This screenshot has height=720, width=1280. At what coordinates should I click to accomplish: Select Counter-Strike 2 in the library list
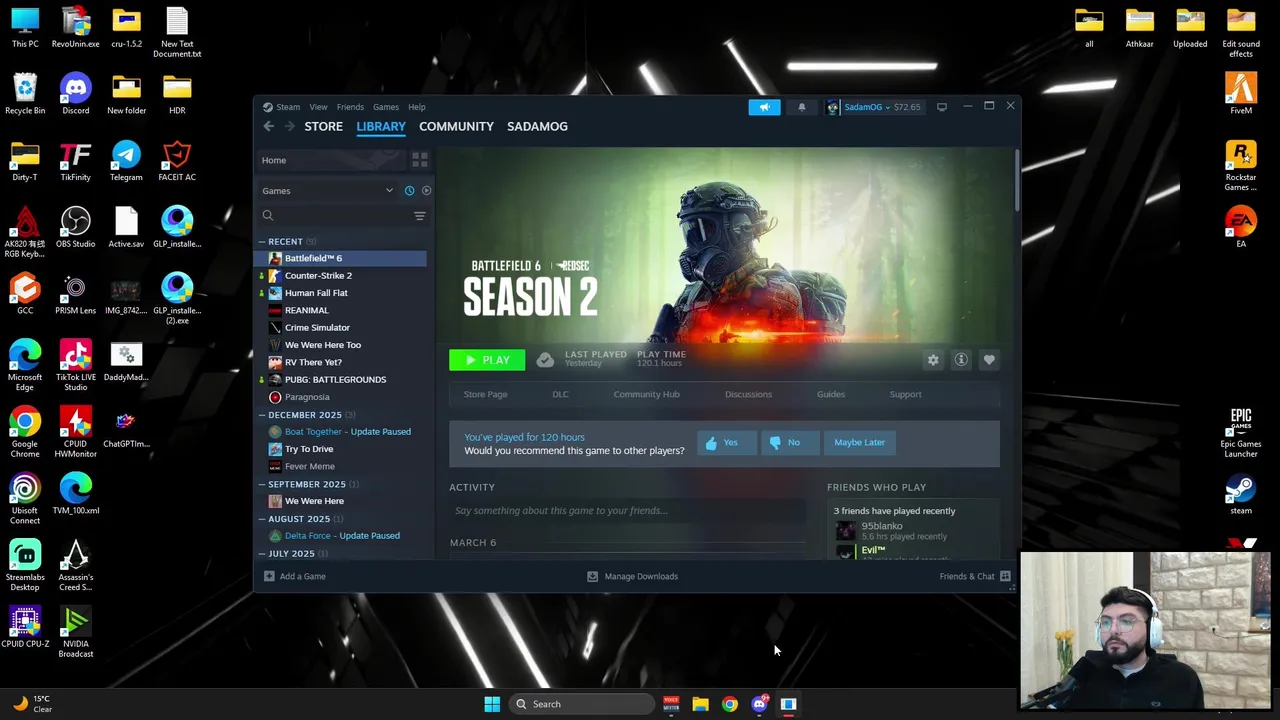click(341, 276)
